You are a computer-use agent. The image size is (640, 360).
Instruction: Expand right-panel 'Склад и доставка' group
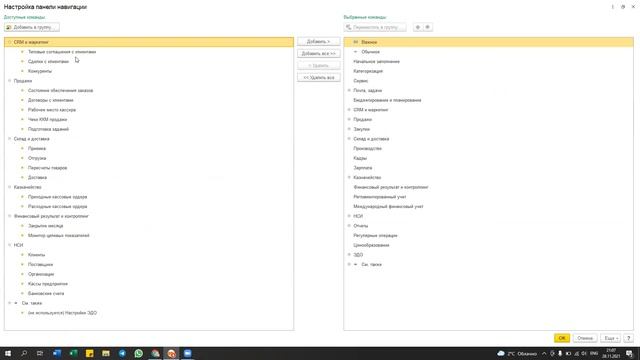(x=349, y=139)
